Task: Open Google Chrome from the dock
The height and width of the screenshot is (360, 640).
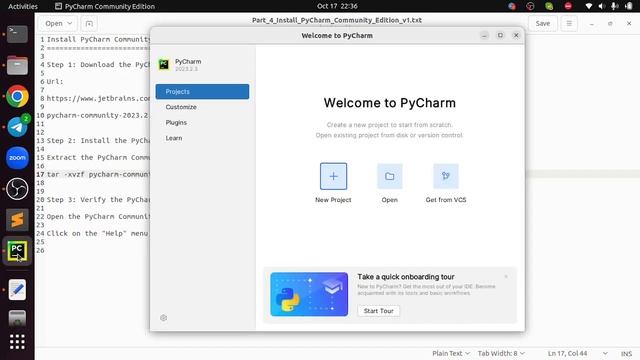Action: (17, 96)
